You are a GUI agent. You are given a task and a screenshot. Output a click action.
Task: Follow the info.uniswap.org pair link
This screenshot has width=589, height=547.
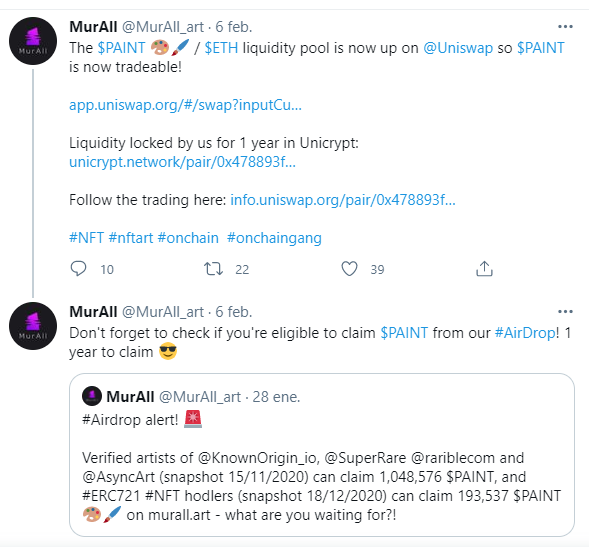tap(343, 200)
